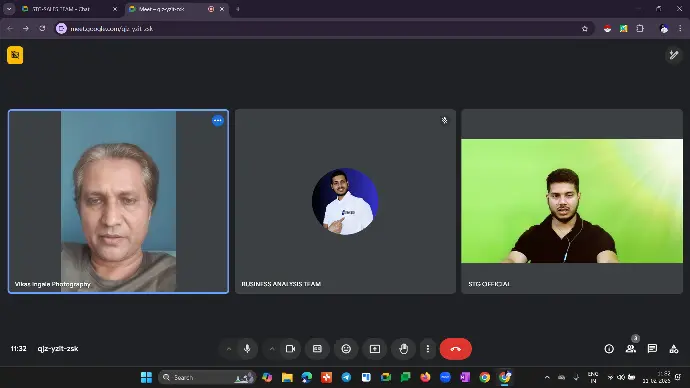Raise hand using the hand icon
The image size is (690, 388).
[x=404, y=349]
